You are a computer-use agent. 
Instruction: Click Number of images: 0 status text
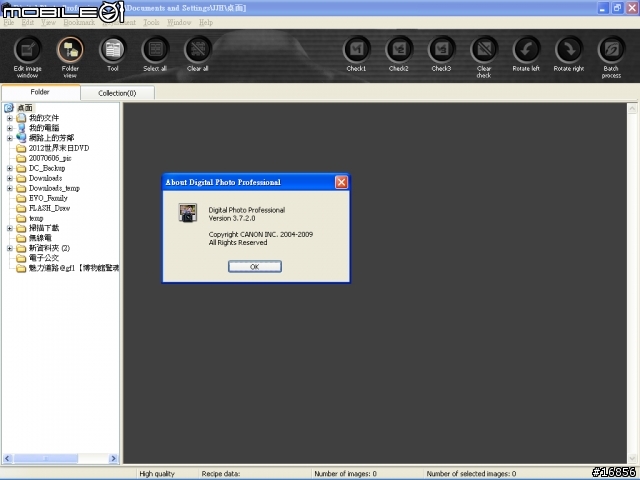tap(345, 473)
